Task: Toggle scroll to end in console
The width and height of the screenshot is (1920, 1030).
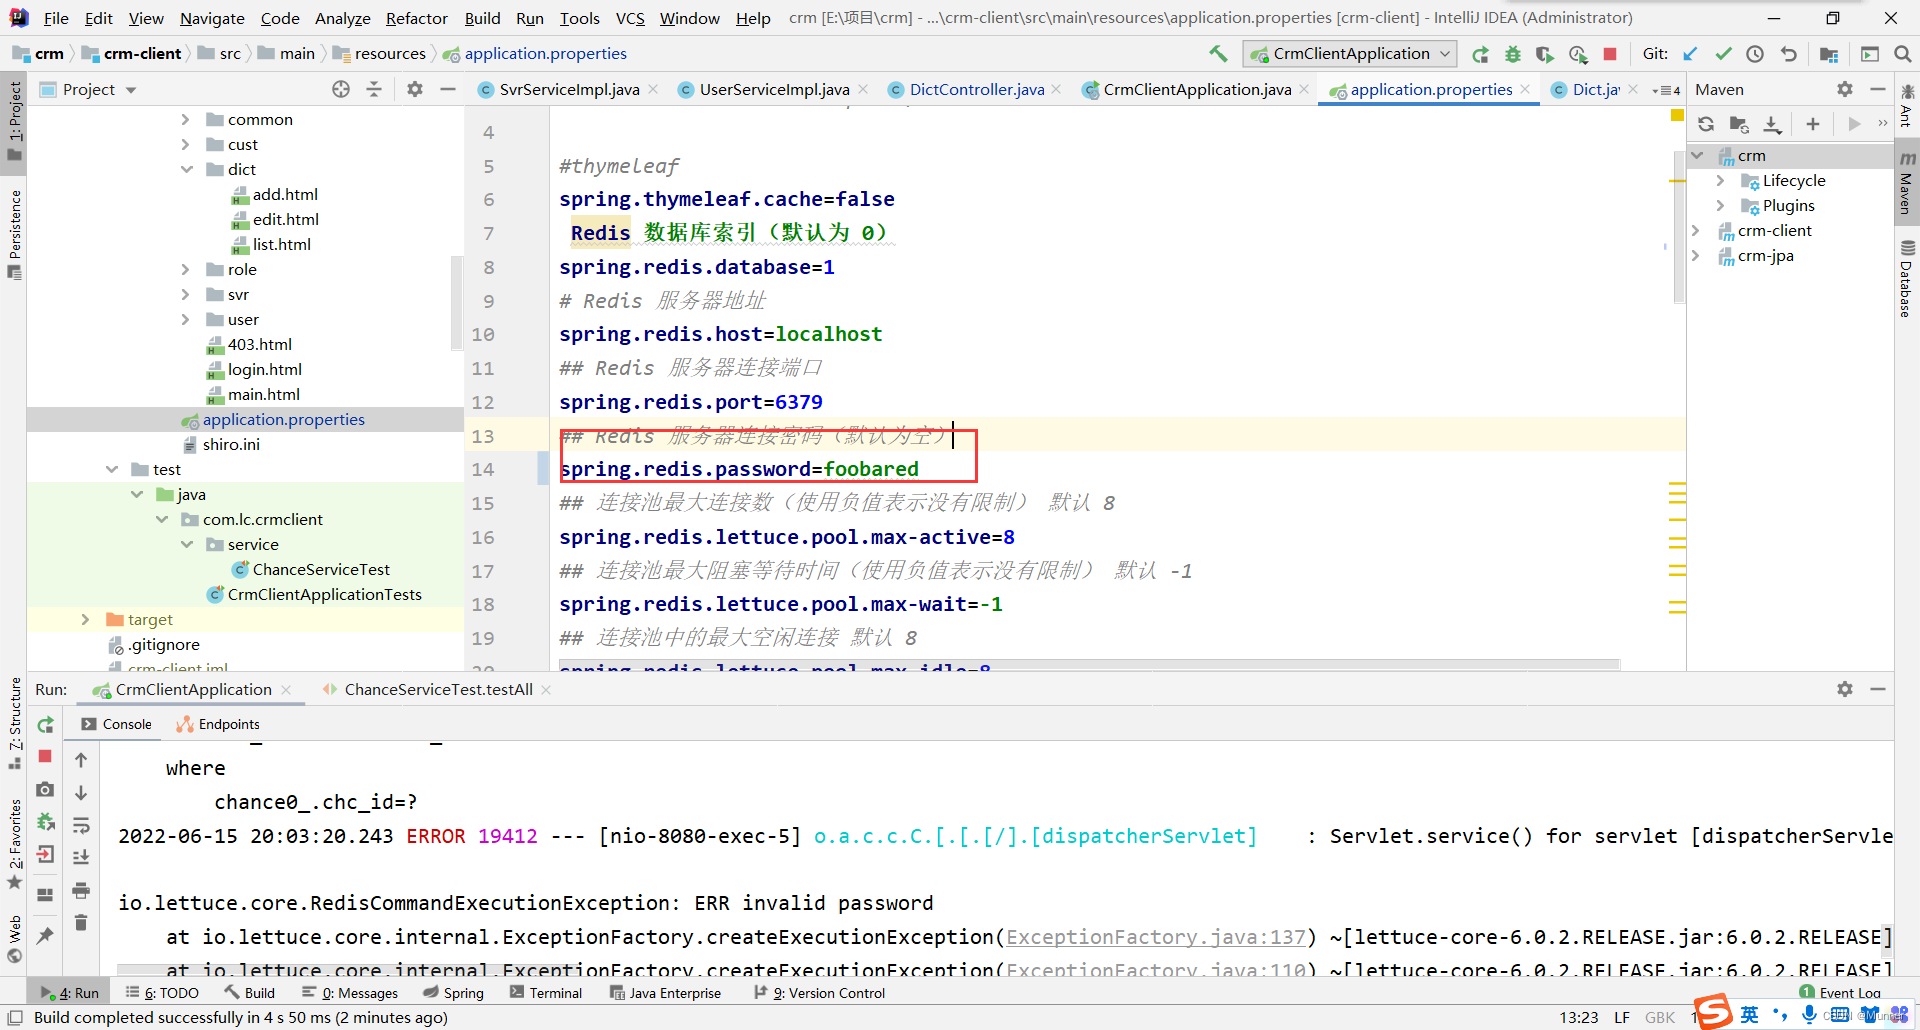Action: click(81, 857)
